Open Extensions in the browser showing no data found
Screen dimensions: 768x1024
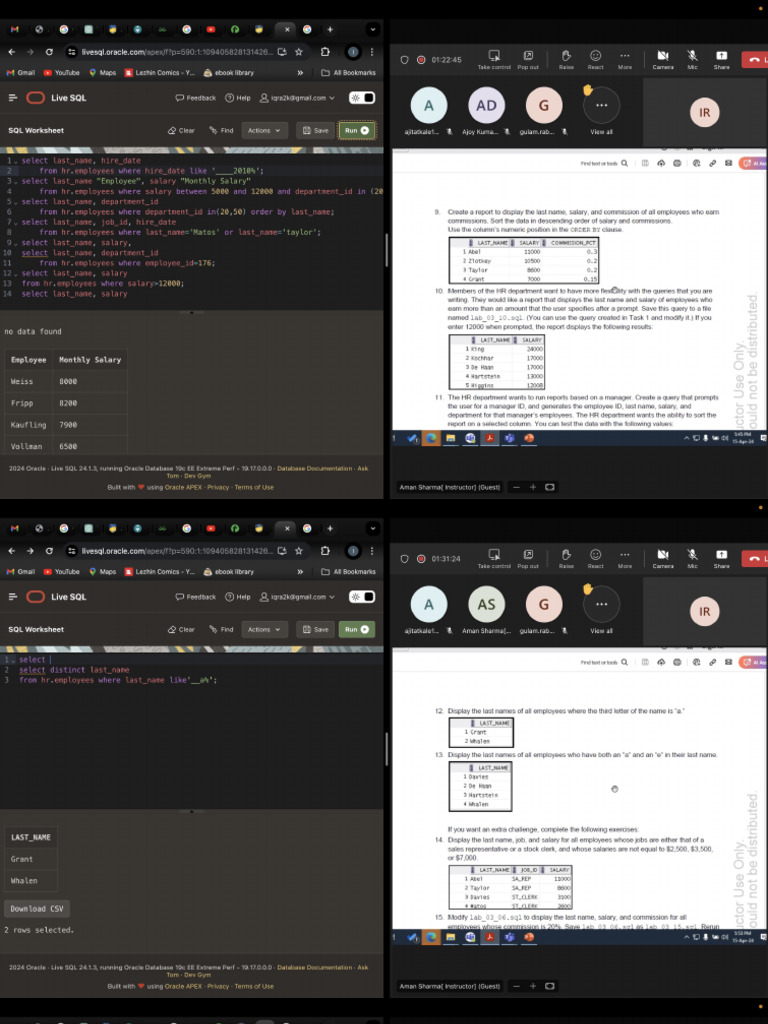[x=325, y=52]
